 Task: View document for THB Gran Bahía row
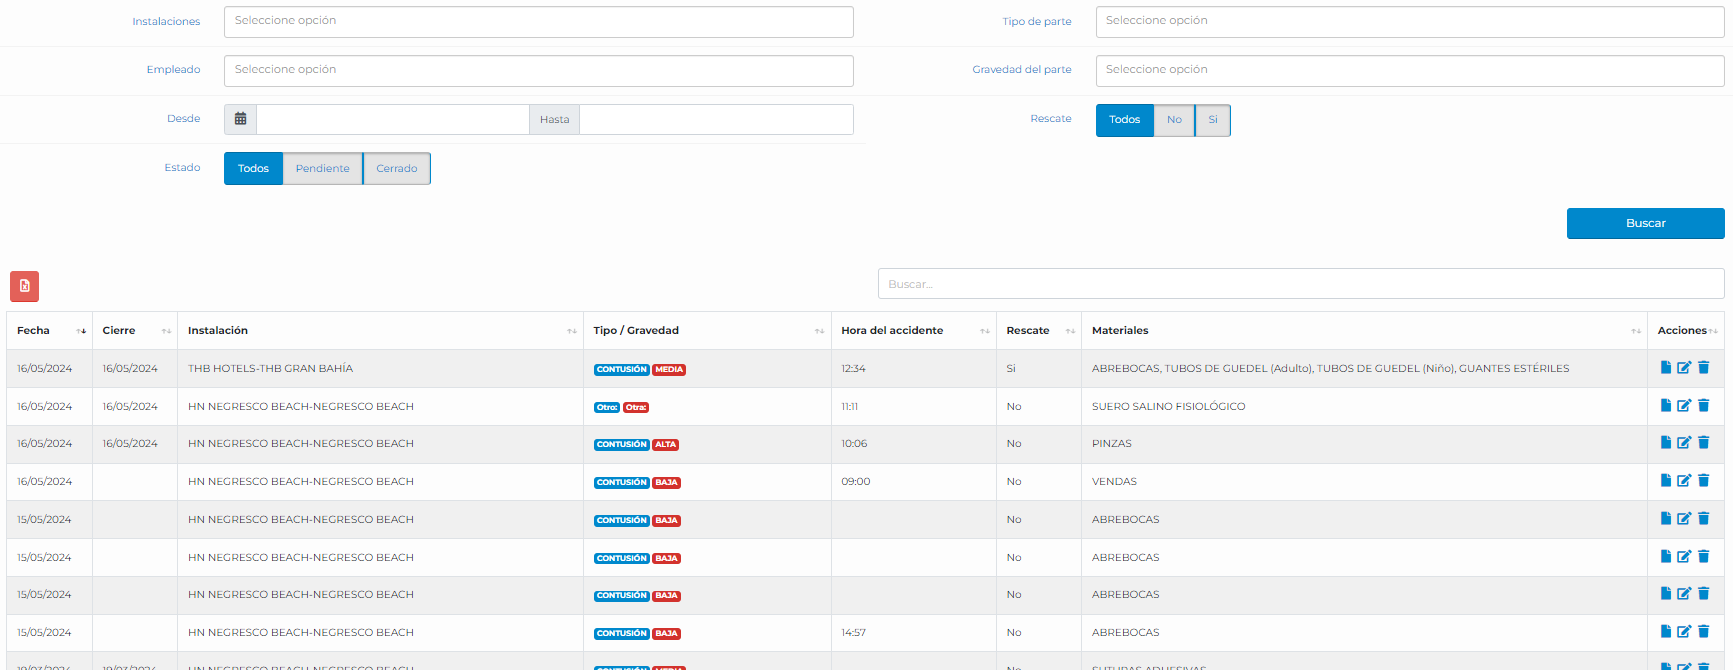(1665, 368)
